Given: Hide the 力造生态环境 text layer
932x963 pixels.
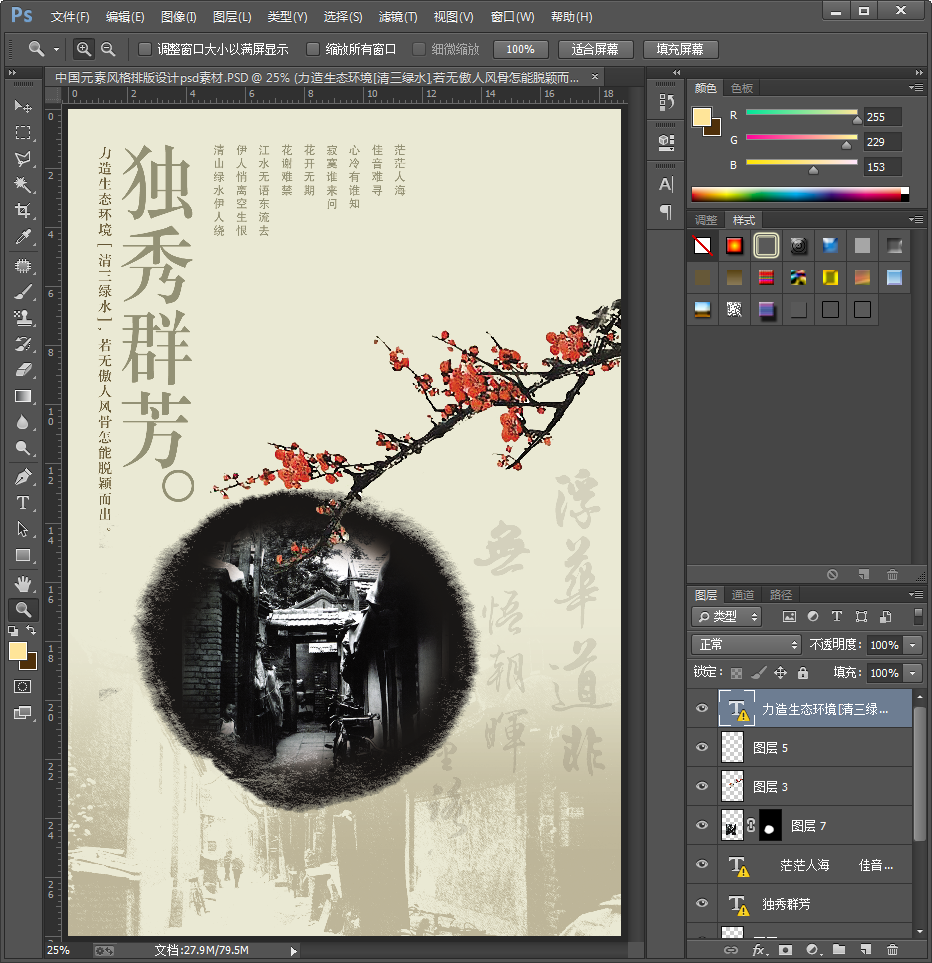Looking at the screenshot, I should (x=702, y=709).
